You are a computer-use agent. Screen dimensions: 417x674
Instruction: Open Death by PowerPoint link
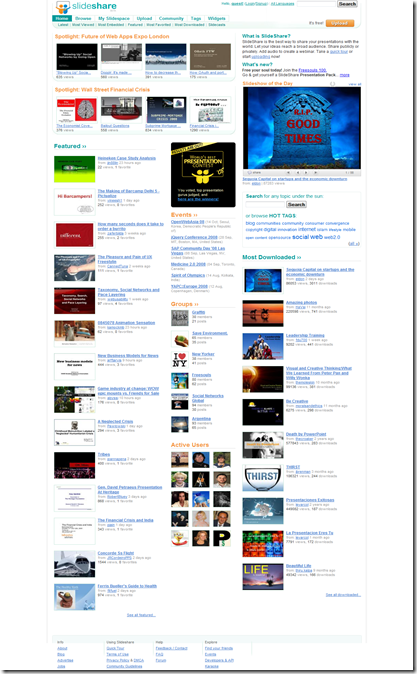306,434
